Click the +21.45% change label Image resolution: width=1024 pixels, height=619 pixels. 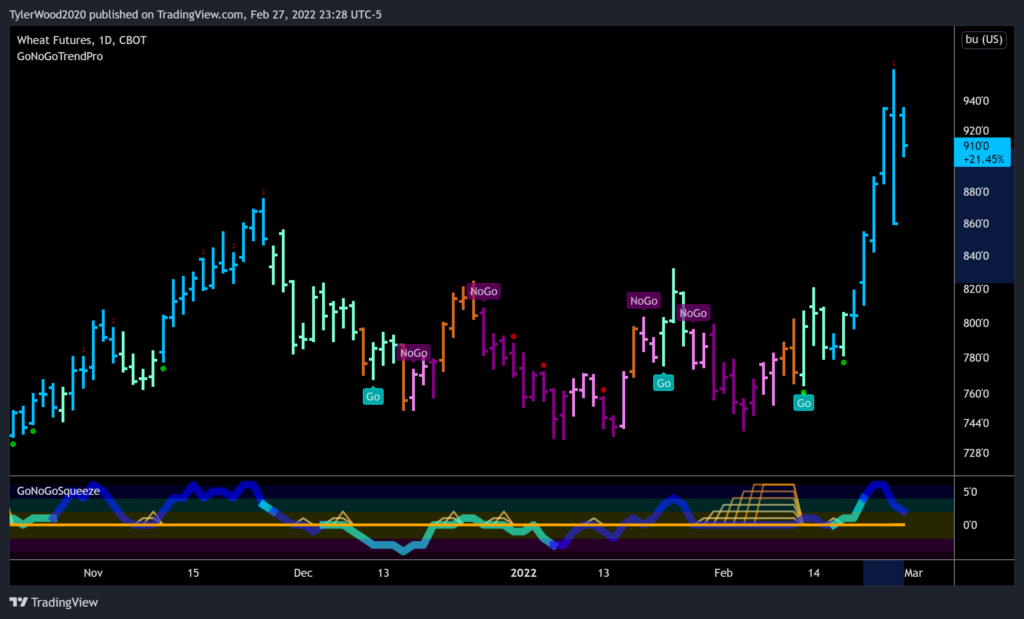click(983, 159)
